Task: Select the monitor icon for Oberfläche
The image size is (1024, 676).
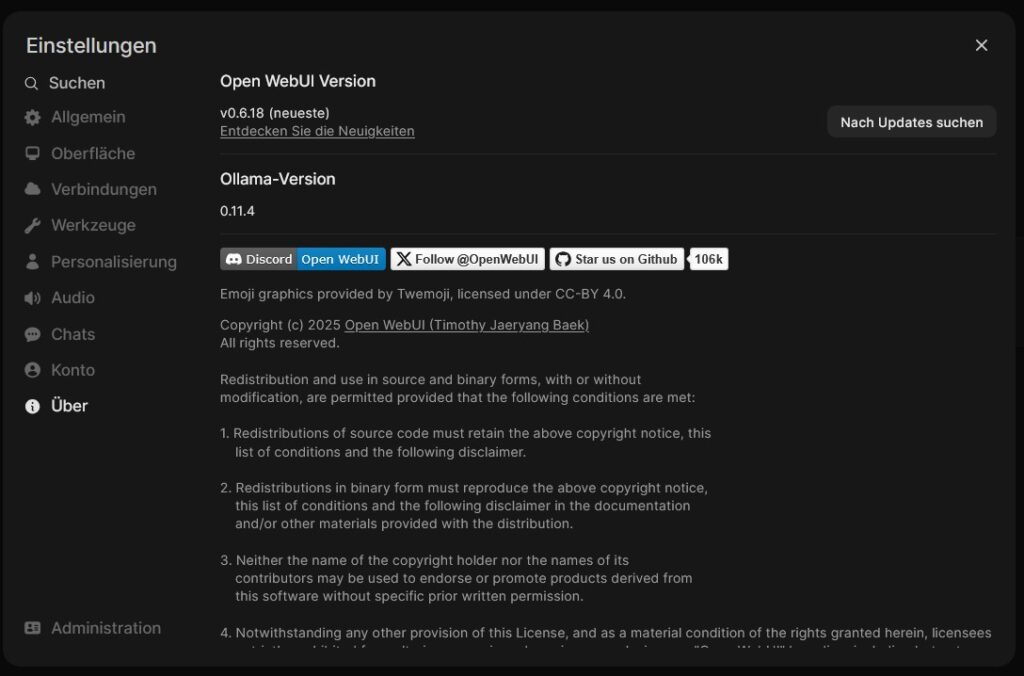Action: 33,153
